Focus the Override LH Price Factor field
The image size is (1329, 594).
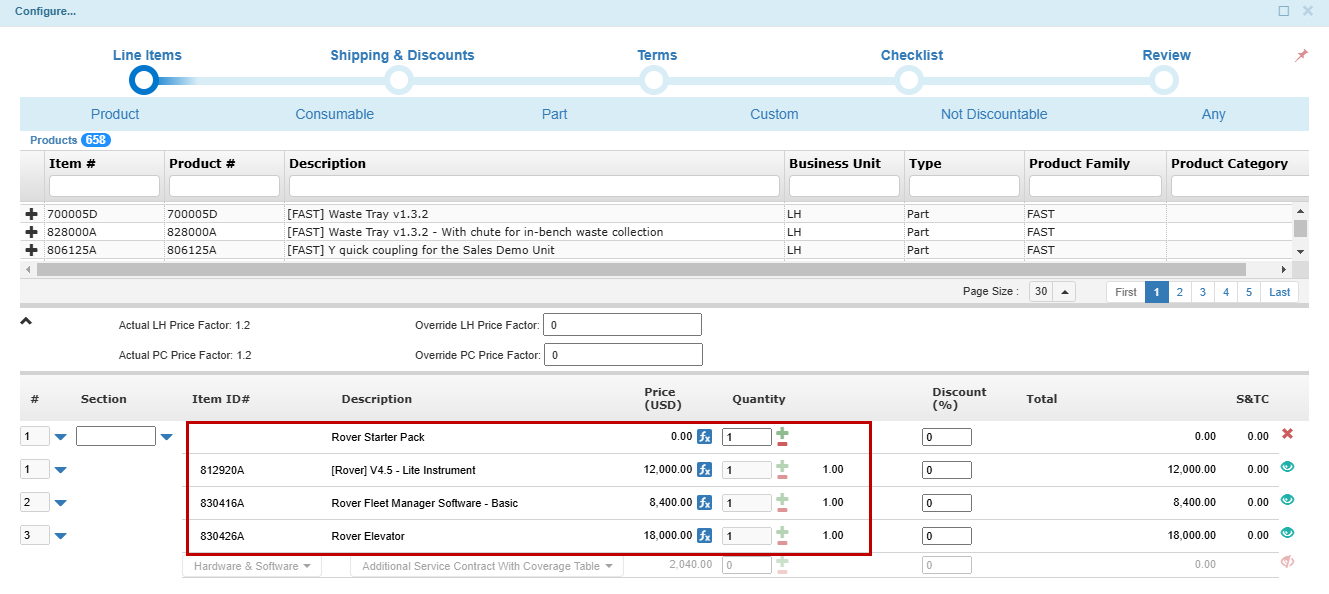coord(622,325)
